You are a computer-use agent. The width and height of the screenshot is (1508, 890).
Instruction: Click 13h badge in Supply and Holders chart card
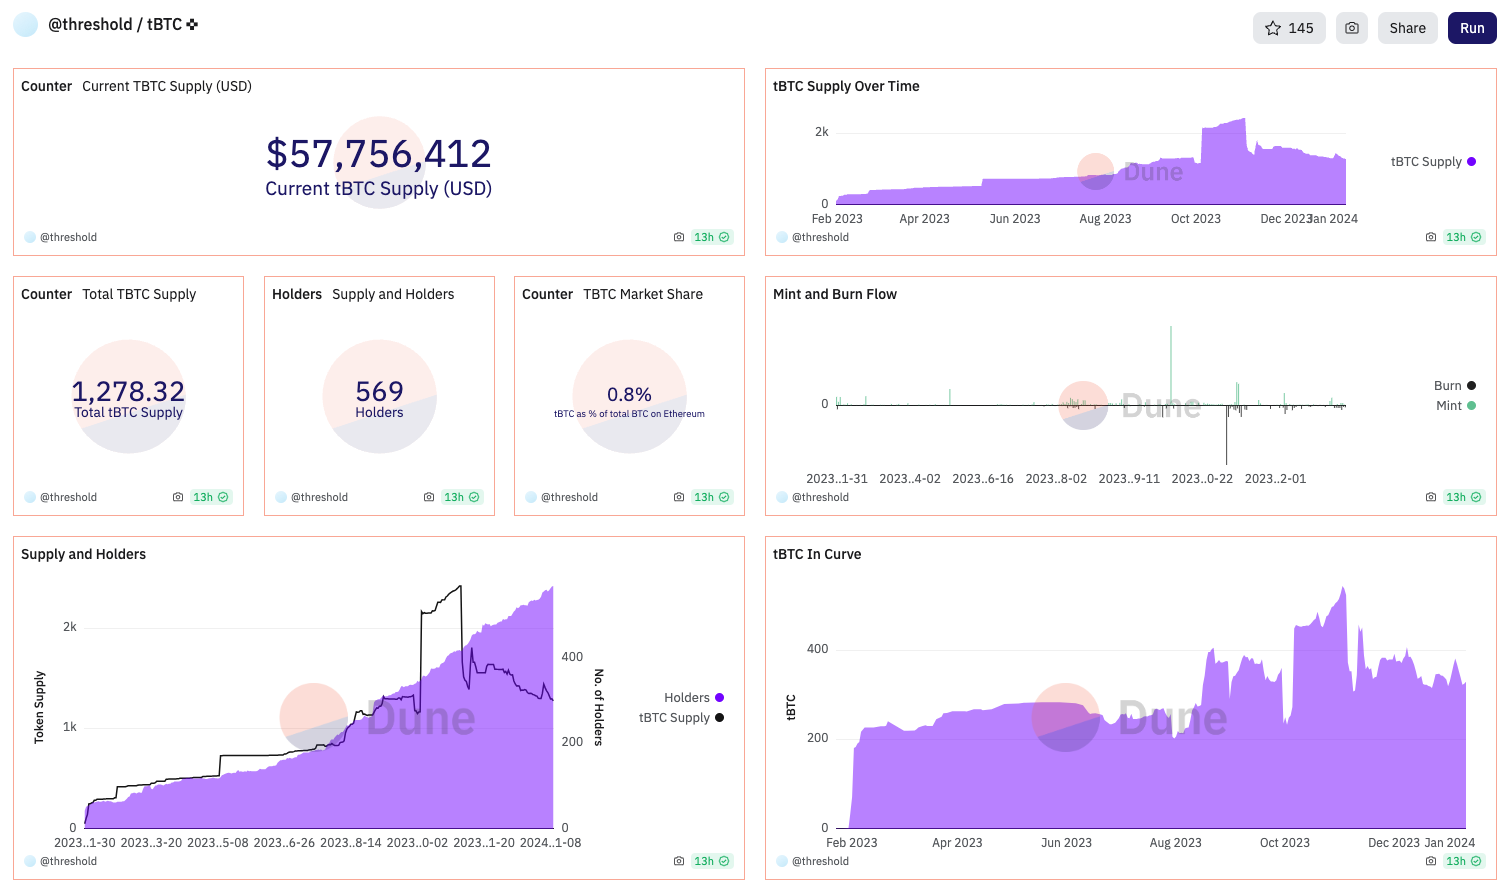tap(712, 861)
